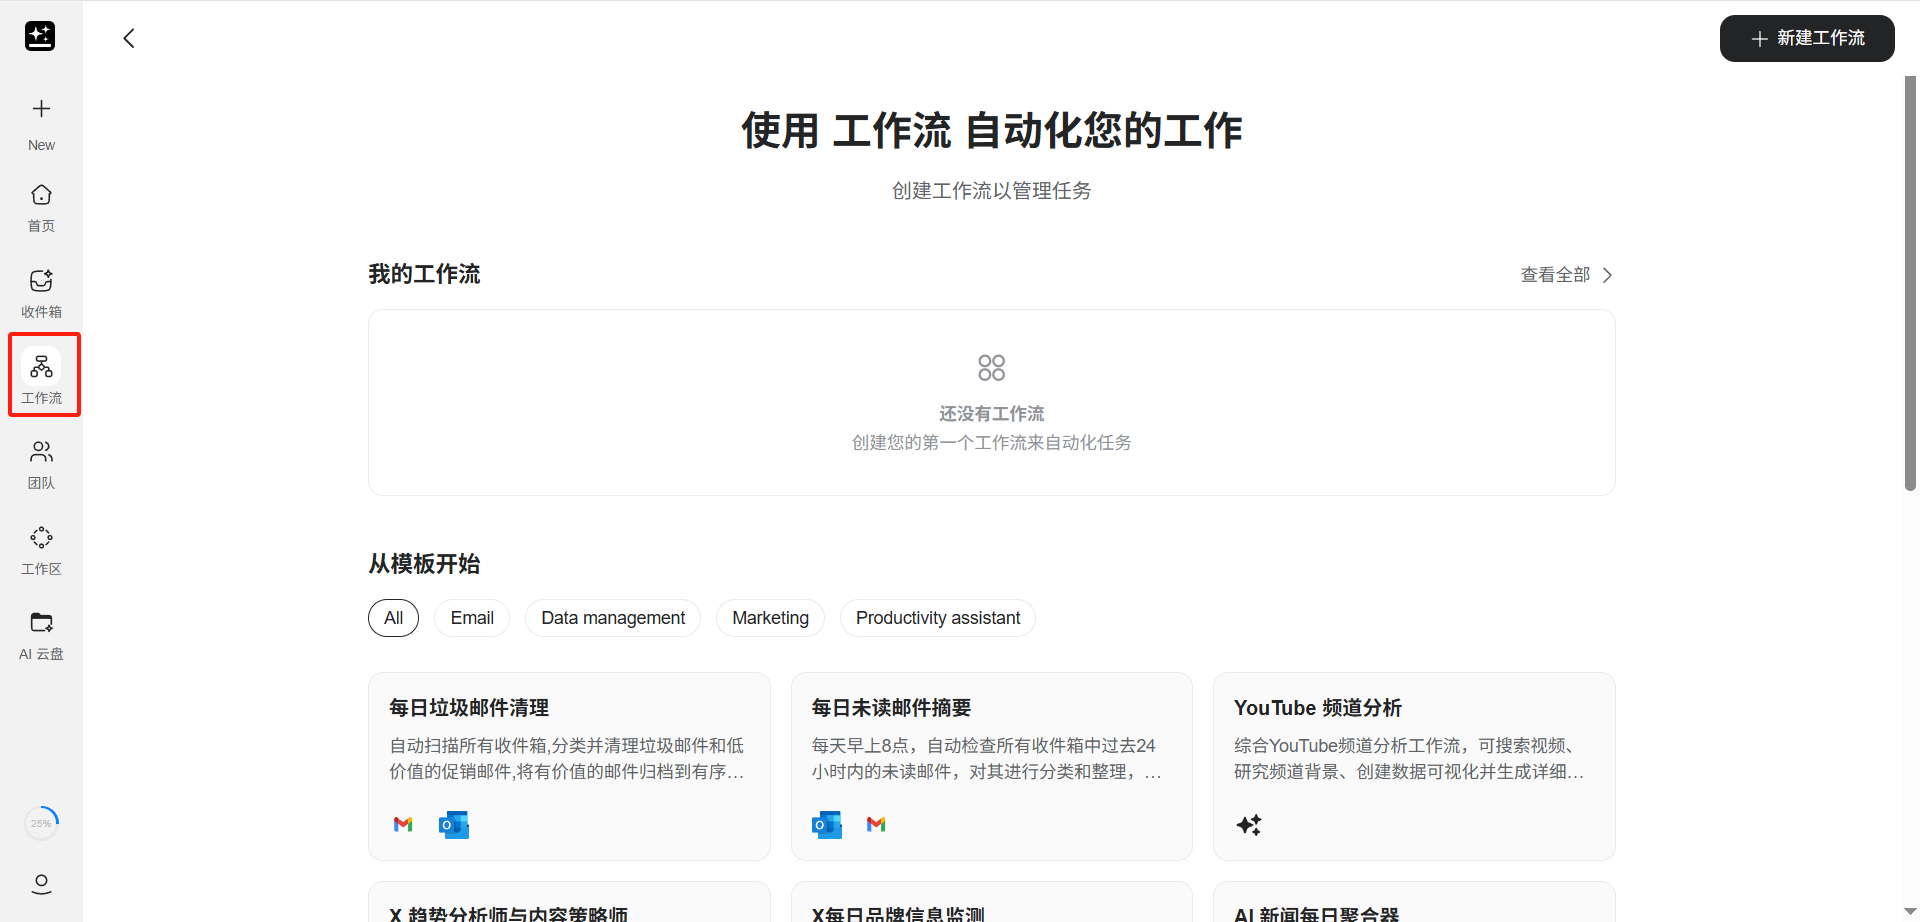Click the New plus icon
The width and height of the screenshot is (1920, 922).
41,109
